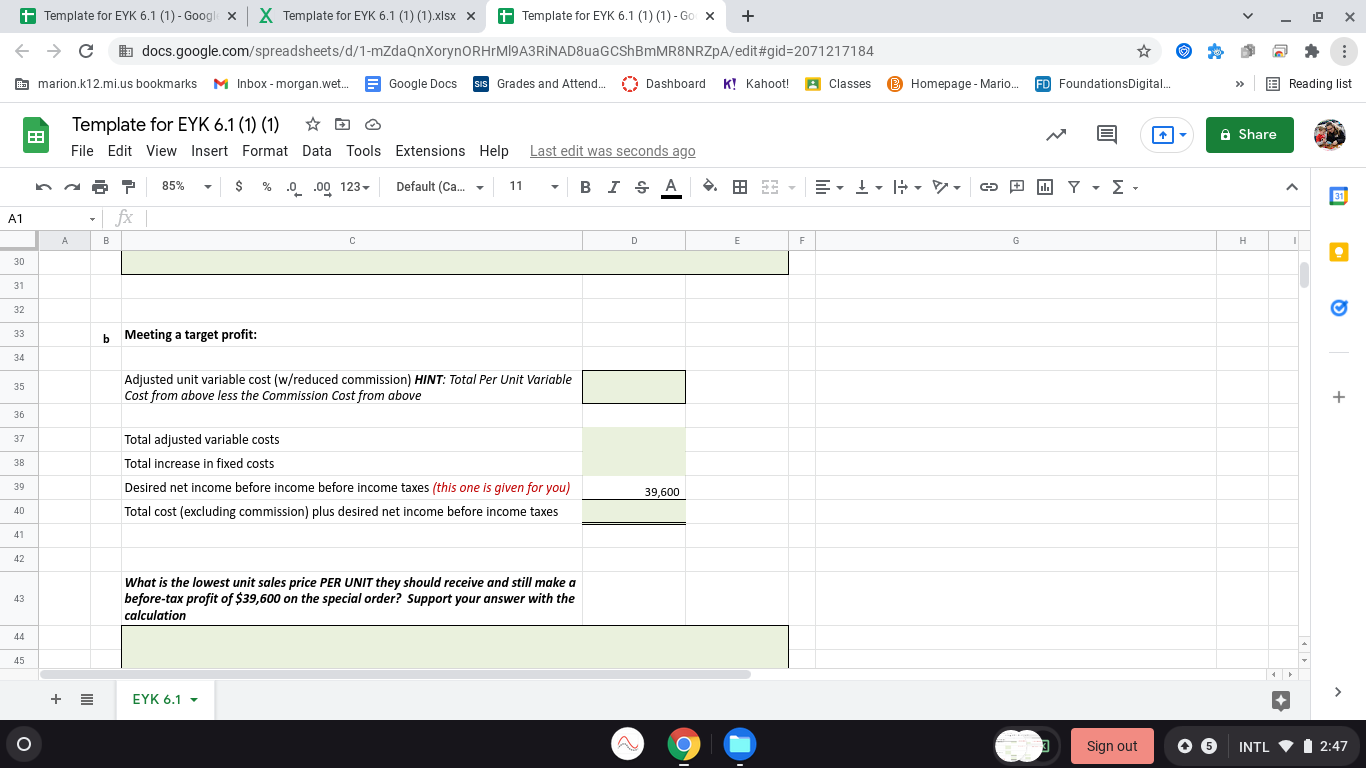Open the font selector showing Default (Ca...)
The image size is (1366, 768).
pos(438,187)
